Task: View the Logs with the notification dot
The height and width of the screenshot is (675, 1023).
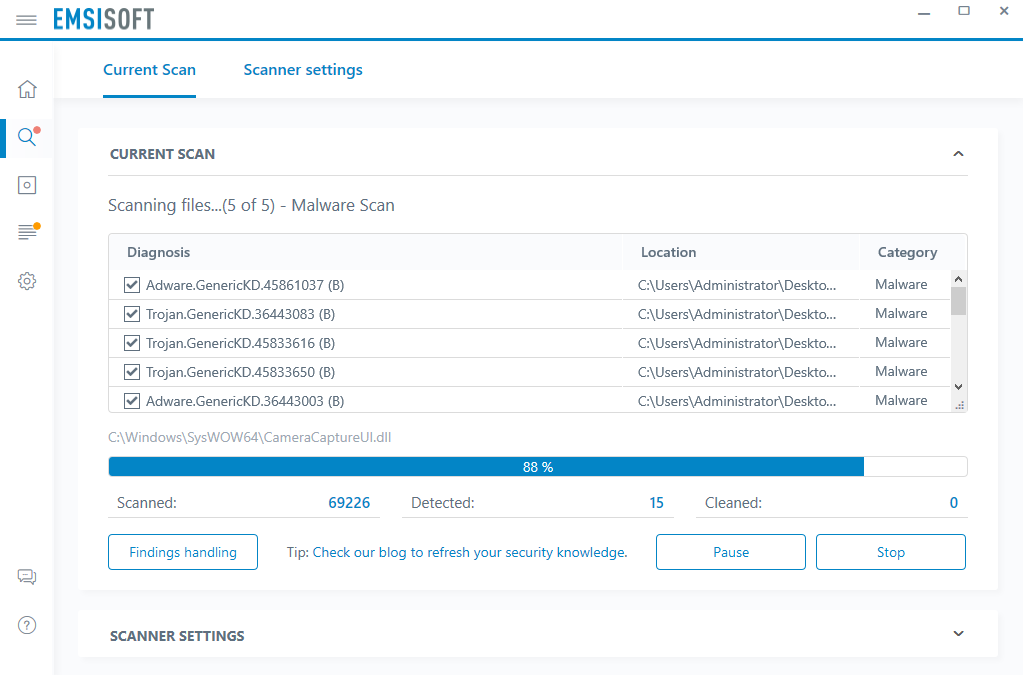Action: point(27,231)
